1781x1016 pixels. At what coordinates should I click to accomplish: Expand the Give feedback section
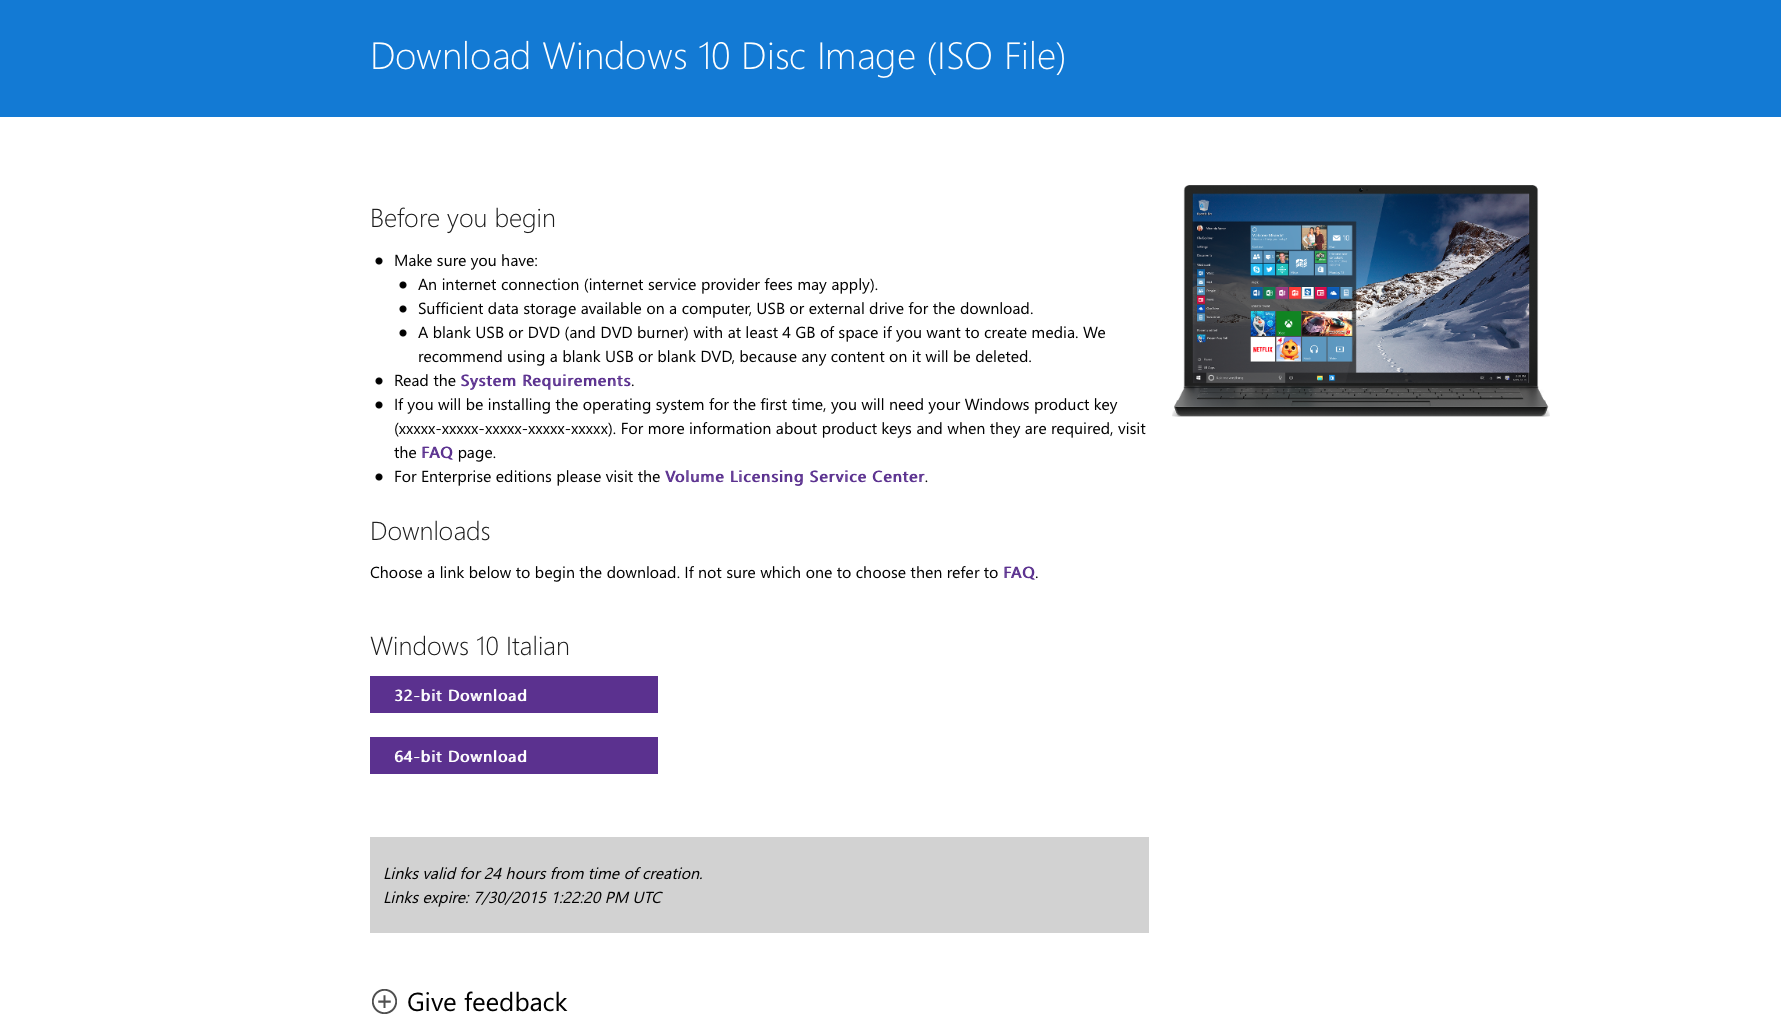tap(469, 1001)
